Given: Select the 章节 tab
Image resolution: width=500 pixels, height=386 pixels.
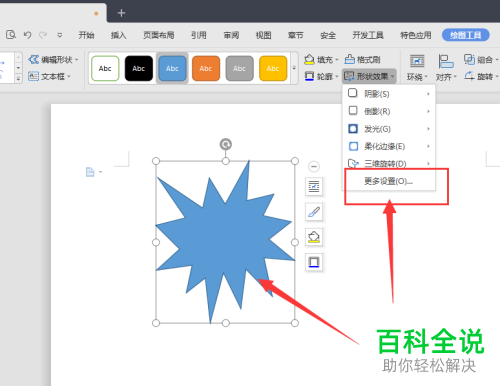Looking at the screenshot, I should [x=296, y=35].
